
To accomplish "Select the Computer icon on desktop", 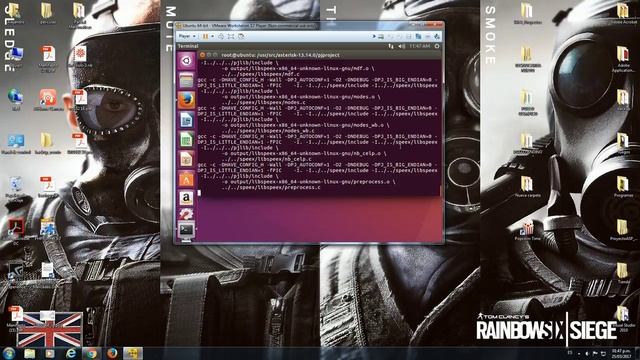I will [x=16, y=57].
